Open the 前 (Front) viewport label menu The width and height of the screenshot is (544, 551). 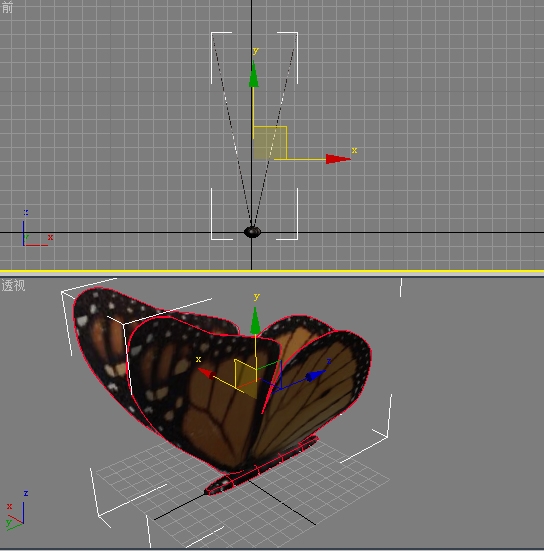7,7
